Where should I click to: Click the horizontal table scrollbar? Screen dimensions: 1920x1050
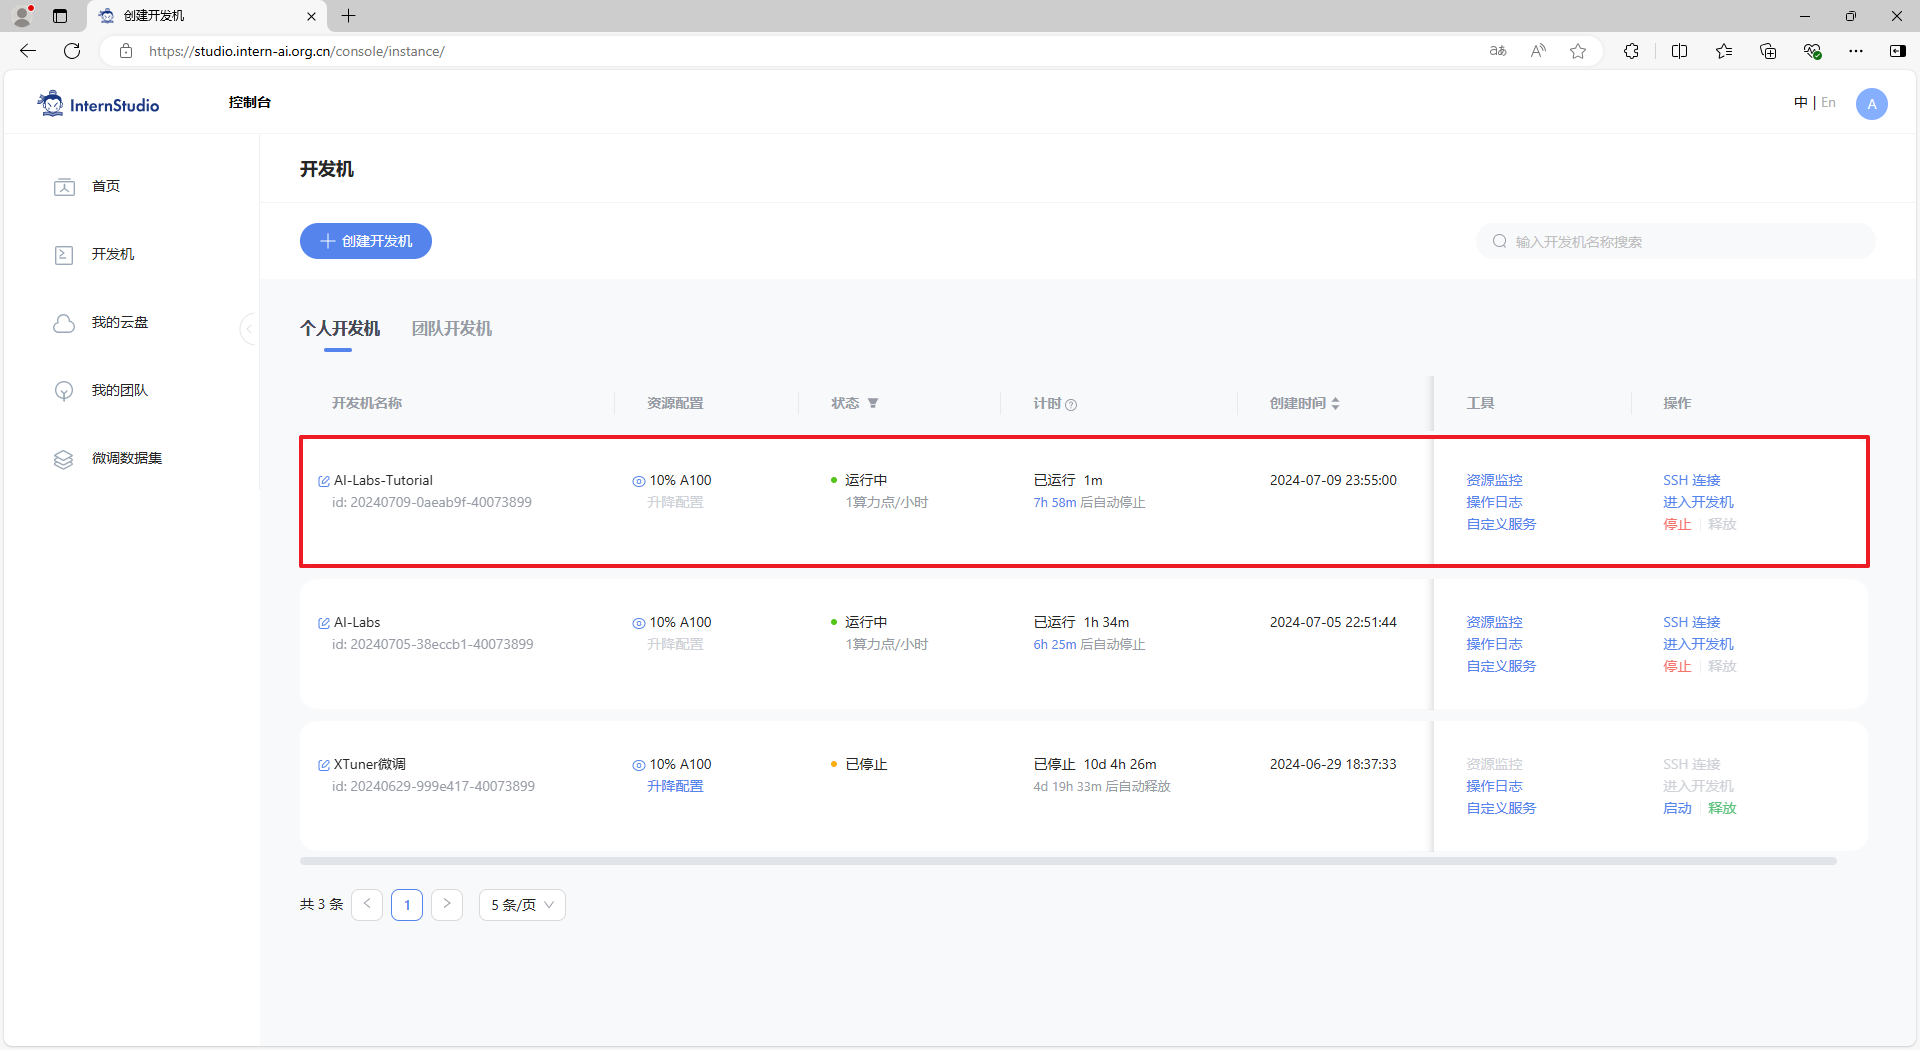click(1068, 861)
